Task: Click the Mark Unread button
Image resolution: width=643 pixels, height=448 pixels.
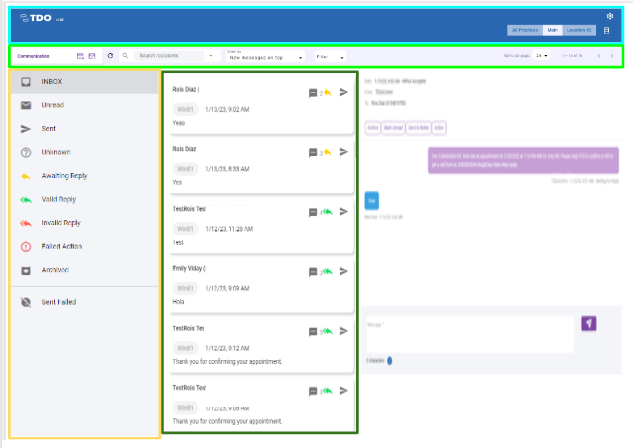Action: [394, 127]
